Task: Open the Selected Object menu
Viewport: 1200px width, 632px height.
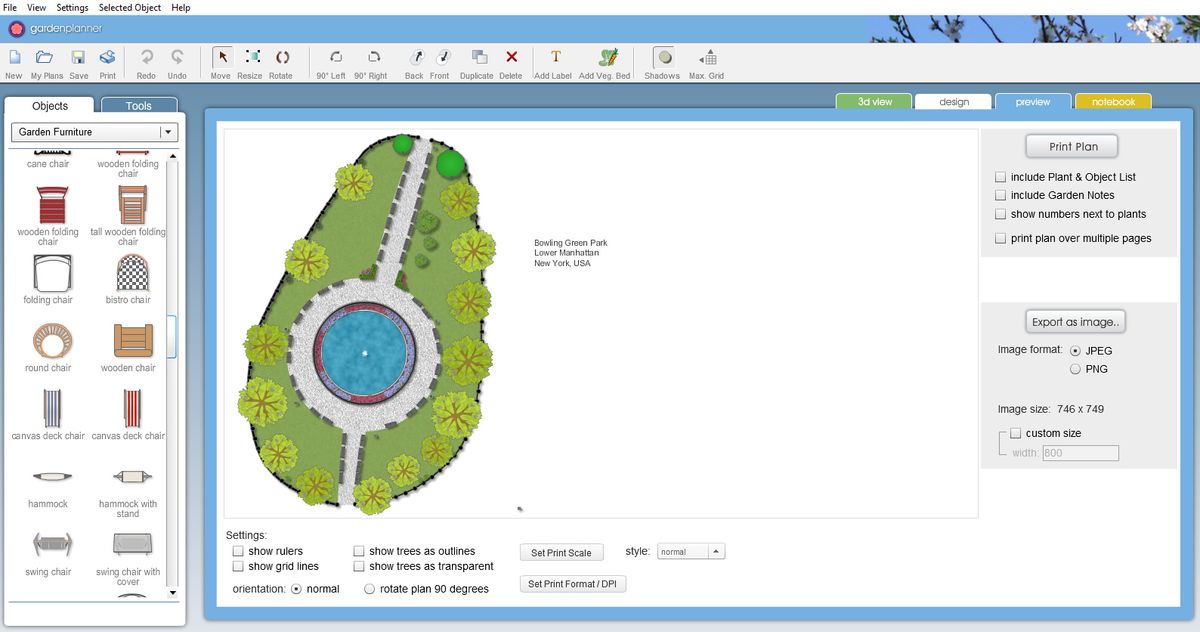Action: click(x=130, y=7)
